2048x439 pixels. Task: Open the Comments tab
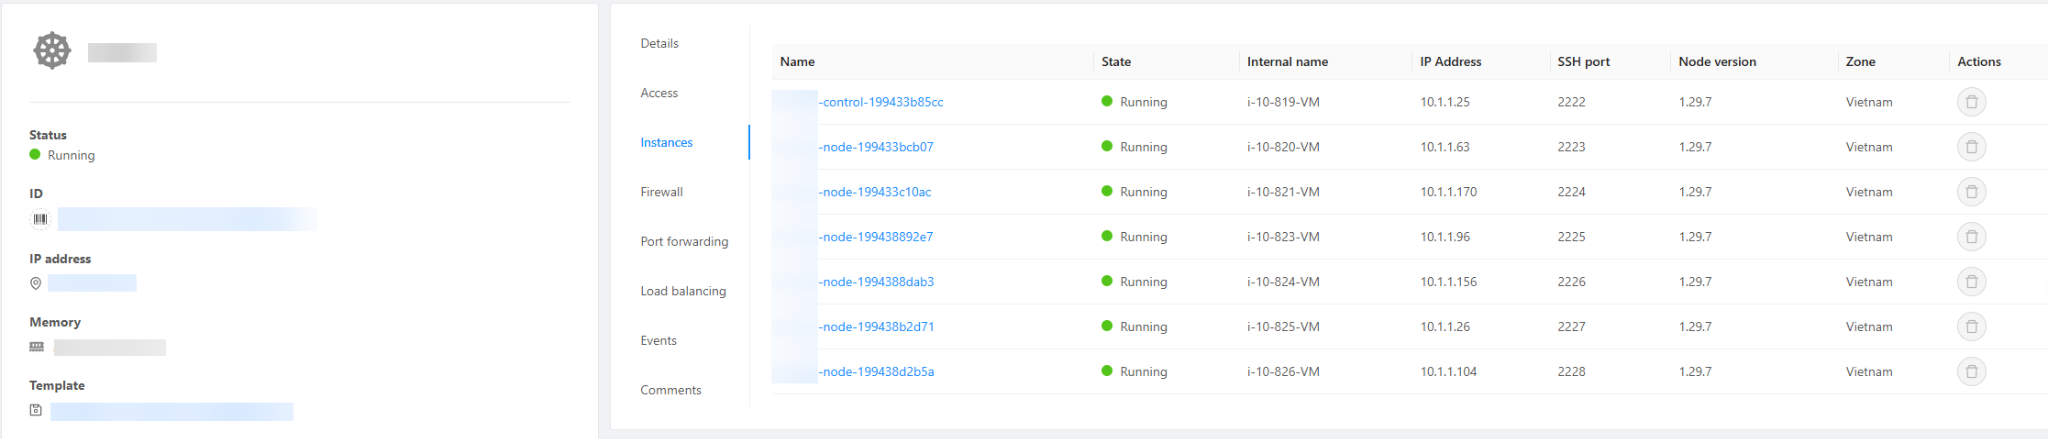pos(670,390)
